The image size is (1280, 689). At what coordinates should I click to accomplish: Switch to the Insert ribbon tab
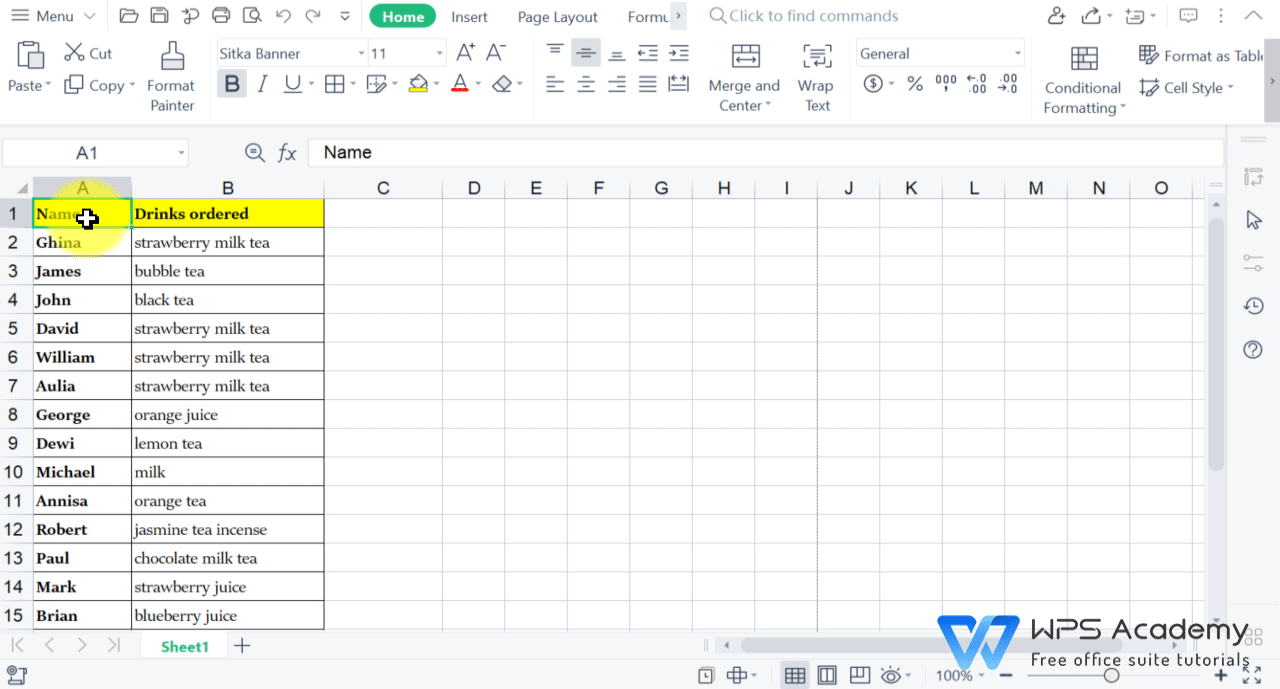tap(469, 16)
